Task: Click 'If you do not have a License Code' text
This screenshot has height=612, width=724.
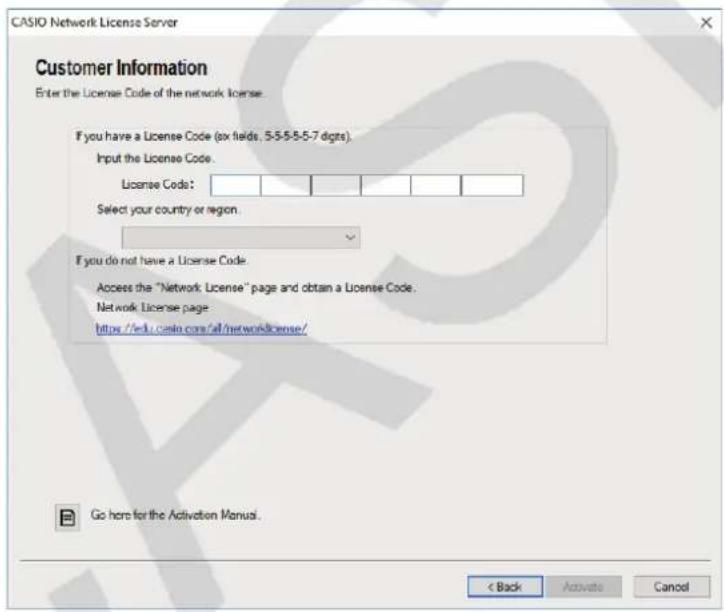Action: [x=162, y=261]
